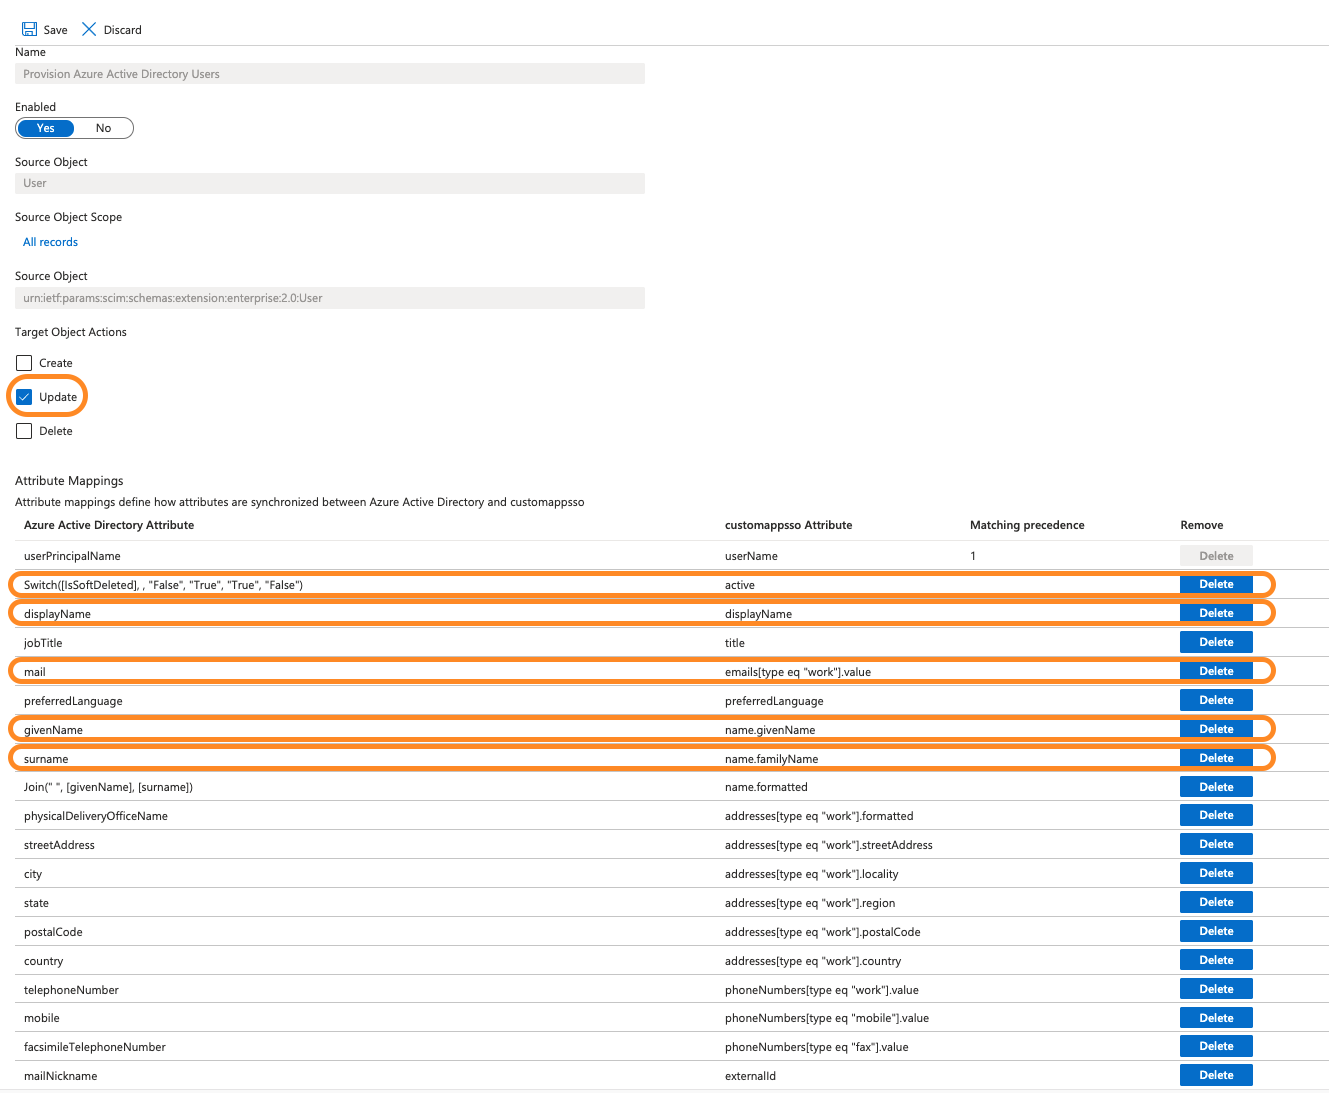Enable the Delete target action checkbox
Screen dimensions: 1329x1093
(x=24, y=431)
